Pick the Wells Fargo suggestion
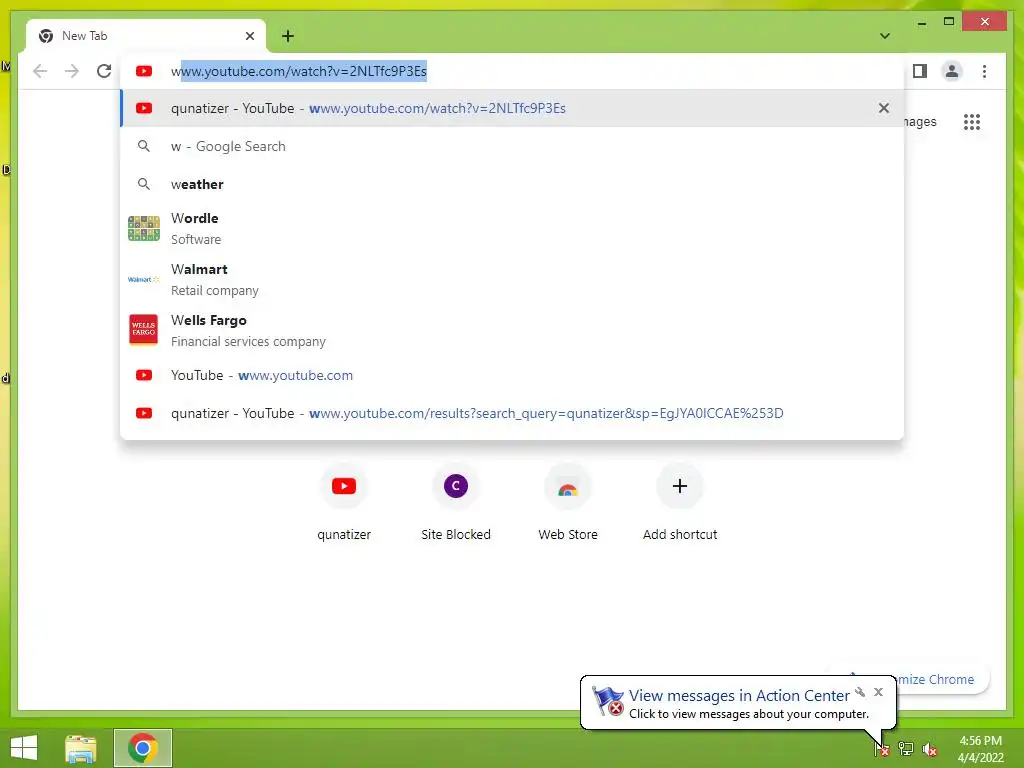Screen dimensions: 1024x768 coord(512,330)
